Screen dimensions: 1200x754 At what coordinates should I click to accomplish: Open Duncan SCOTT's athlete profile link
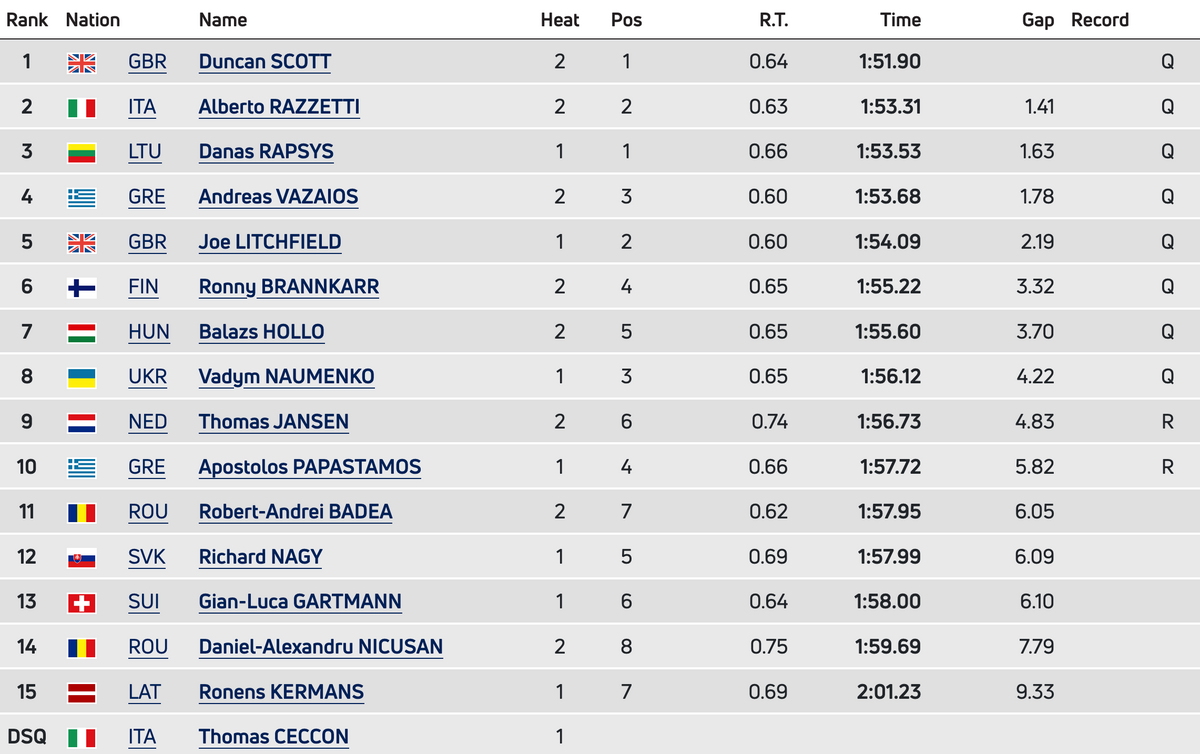pyautogui.click(x=265, y=62)
